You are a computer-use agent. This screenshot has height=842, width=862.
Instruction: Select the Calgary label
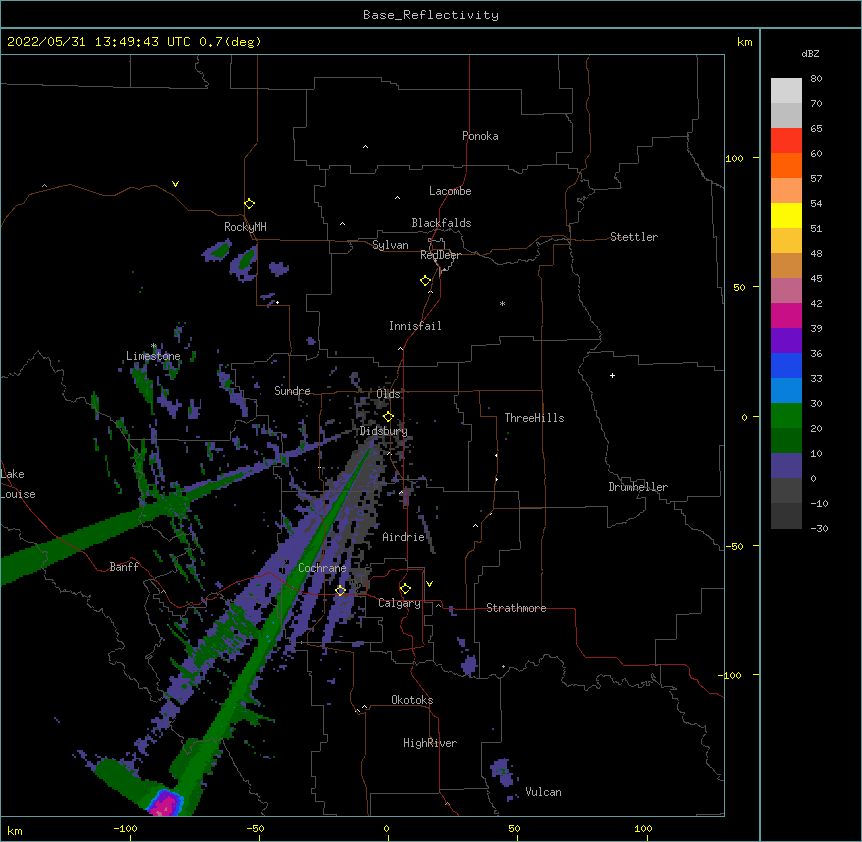point(400,603)
